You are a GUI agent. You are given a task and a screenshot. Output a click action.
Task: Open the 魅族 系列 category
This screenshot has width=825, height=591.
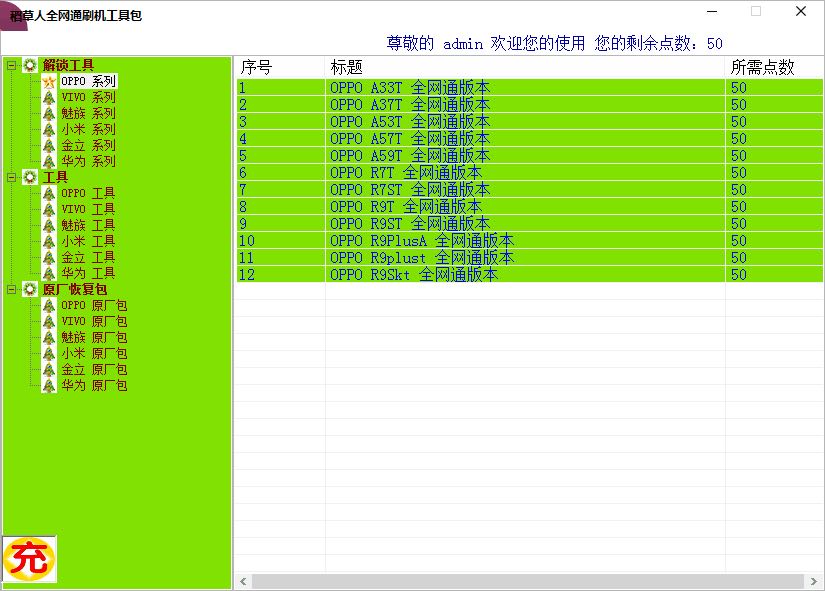pos(88,113)
